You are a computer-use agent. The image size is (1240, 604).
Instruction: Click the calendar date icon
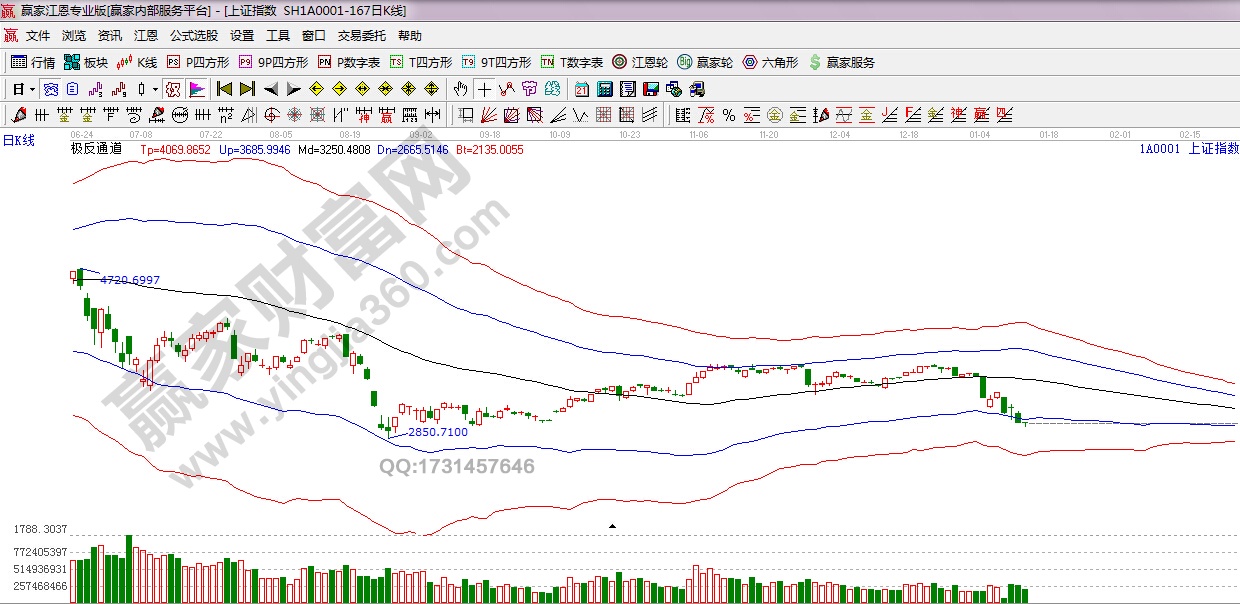pyautogui.click(x=581, y=89)
